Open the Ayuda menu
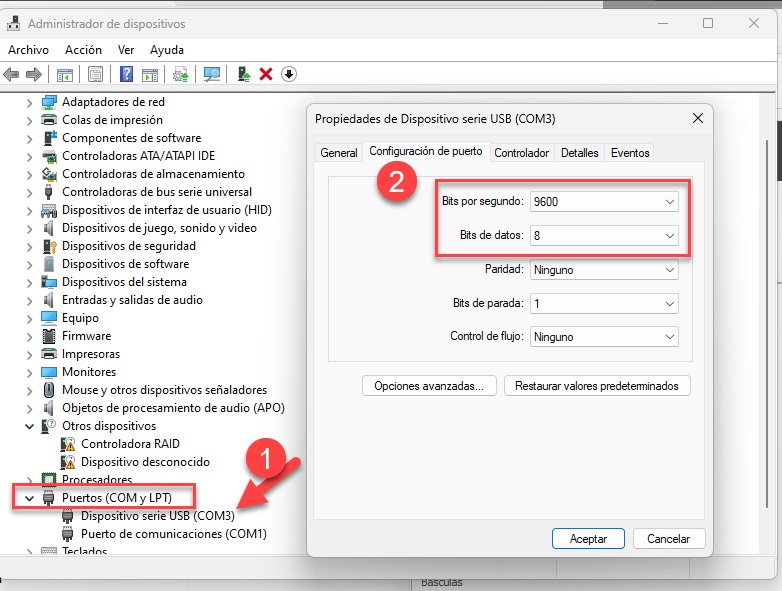782x591 pixels. pyautogui.click(x=167, y=50)
